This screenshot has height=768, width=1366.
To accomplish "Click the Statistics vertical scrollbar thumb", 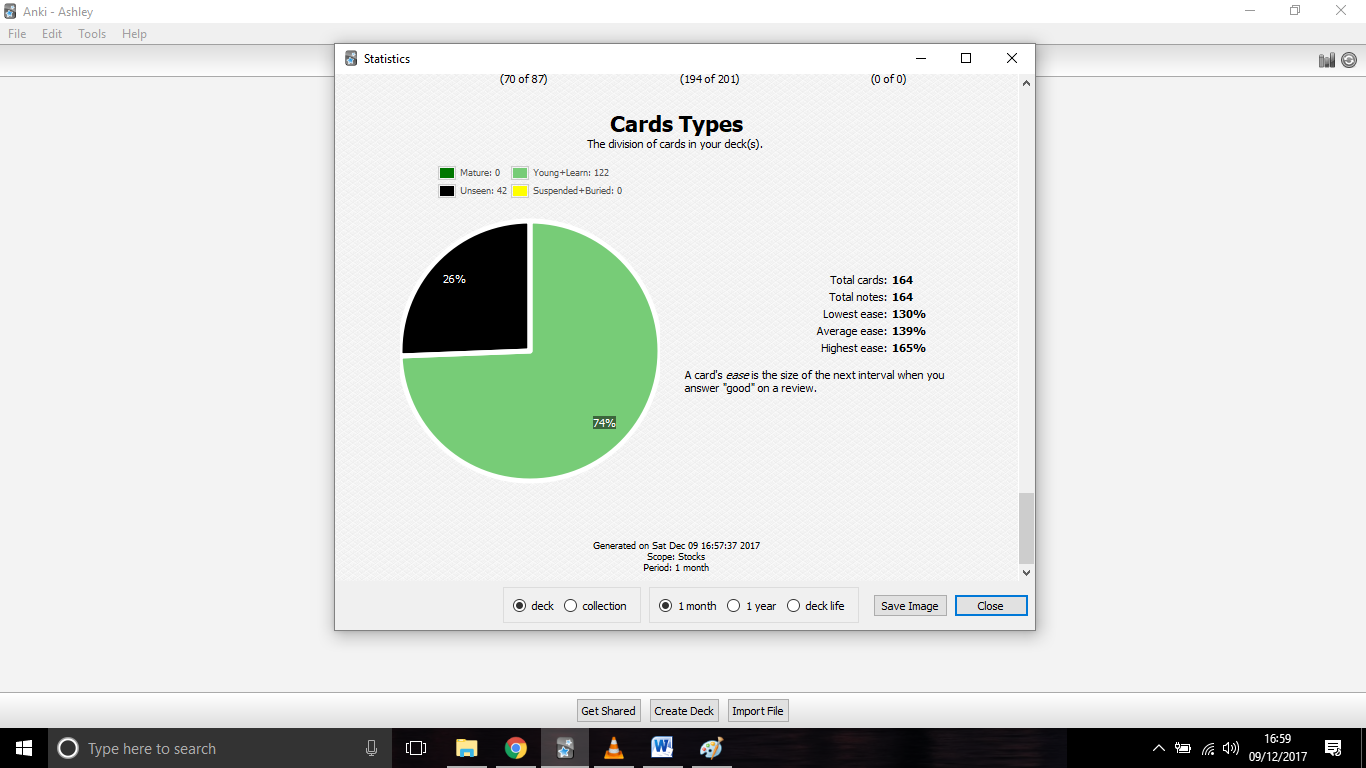I will [1026, 528].
